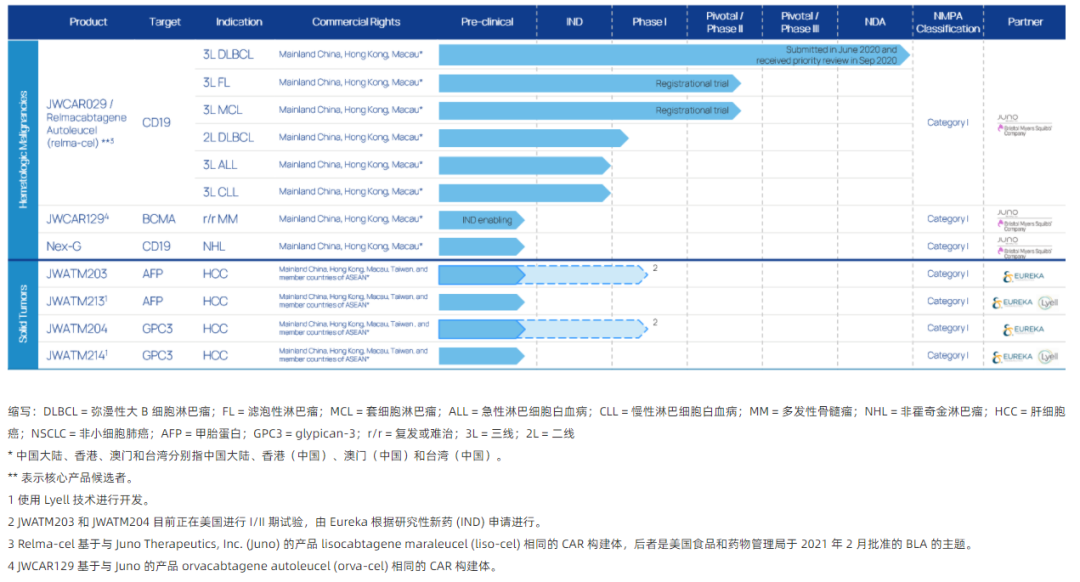This screenshot has width=1080, height=582.
Task: Select the Hematologic Malignancies side label
Action: pyautogui.click(x=23, y=149)
